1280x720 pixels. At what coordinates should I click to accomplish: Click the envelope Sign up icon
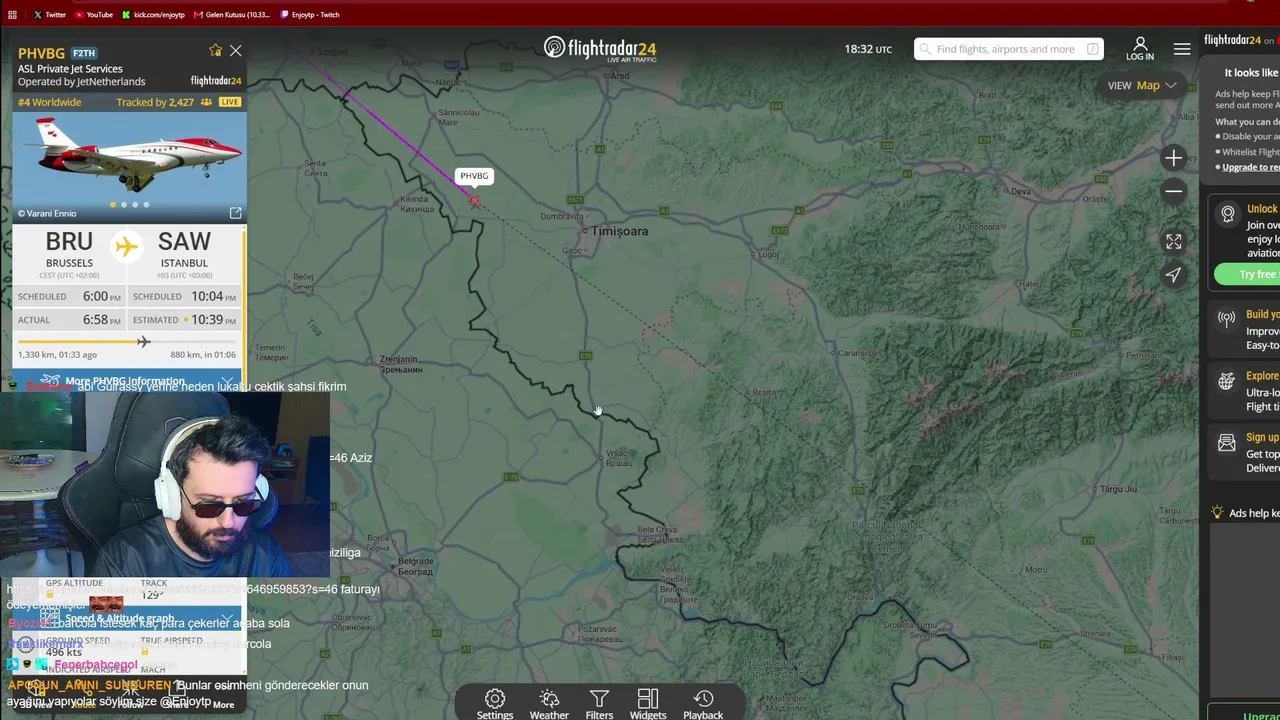click(x=1227, y=443)
